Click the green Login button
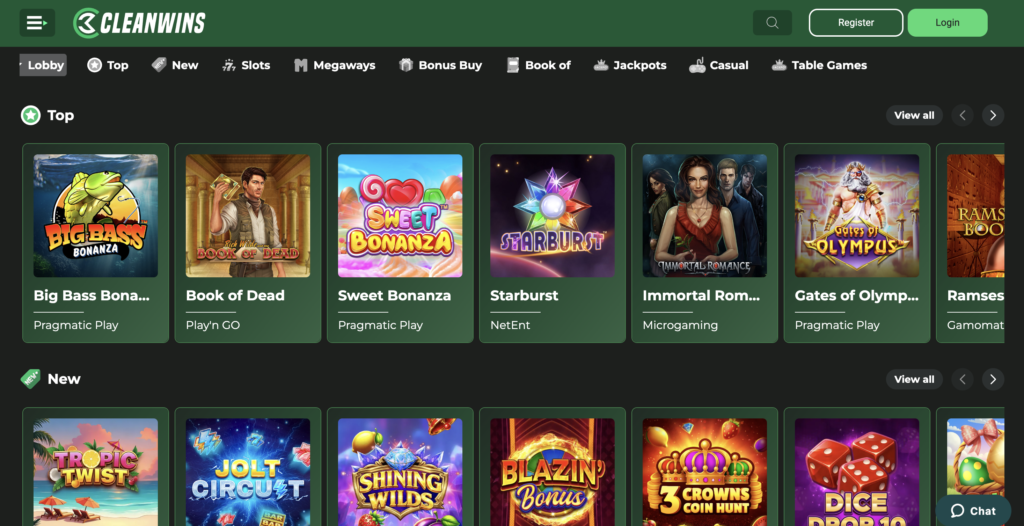The height and width of the screenshot is (526, 1024). 947,22
